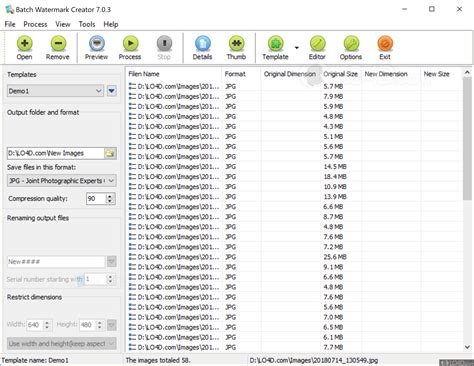Image resolution: width=474 pixels, height=366 pixels.
Task: Switch to Details view
Action: point(202,48)
